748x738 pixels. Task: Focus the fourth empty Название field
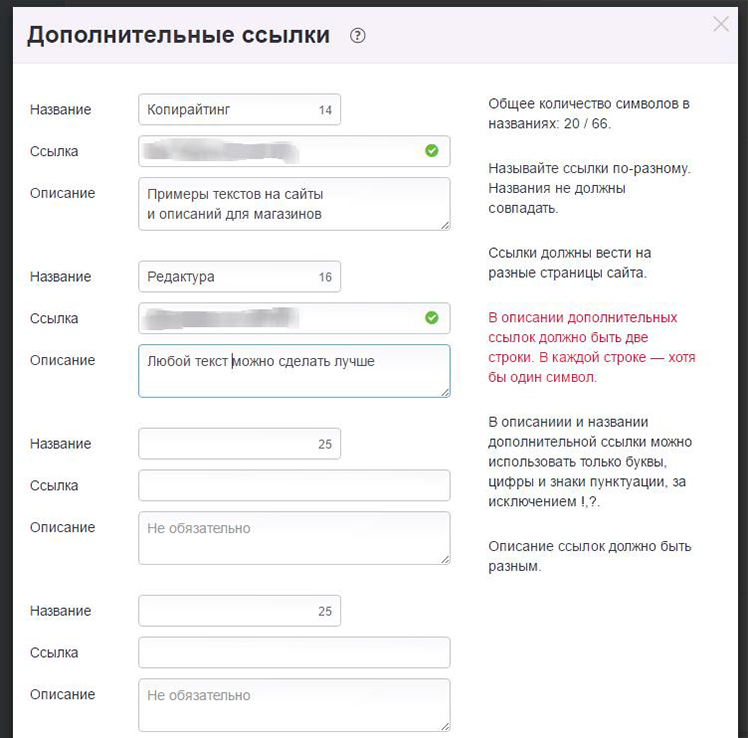pos(239,611)
